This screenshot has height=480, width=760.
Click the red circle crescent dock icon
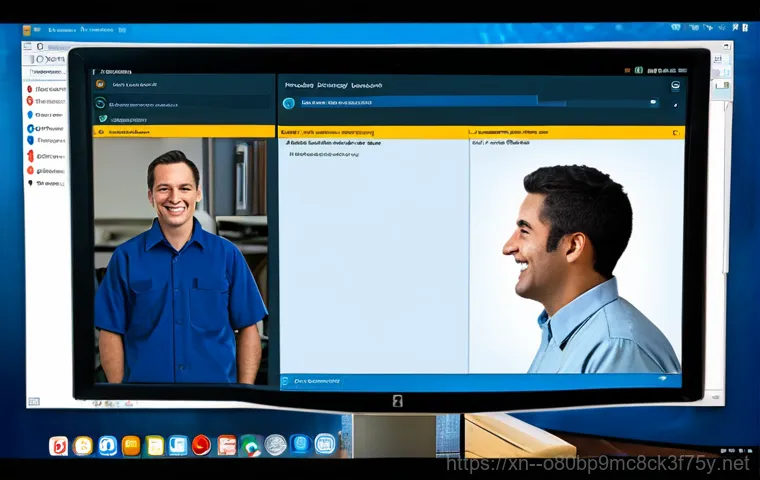[201, 445]
